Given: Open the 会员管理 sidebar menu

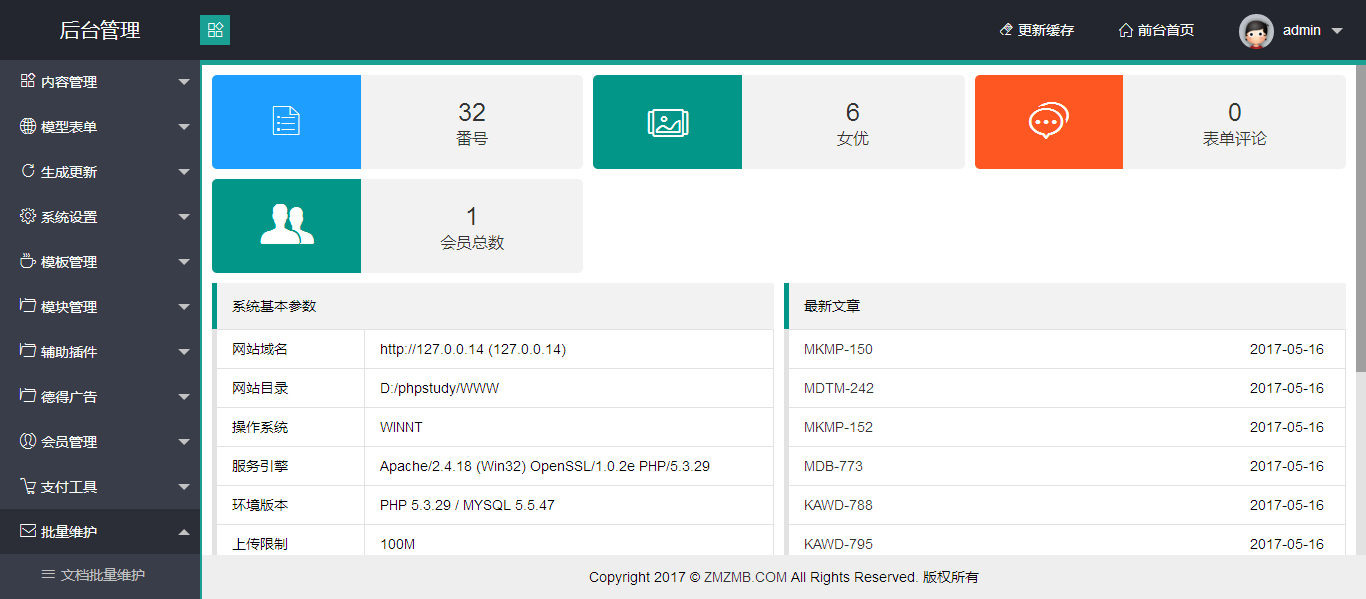Looking at the screenshot, I should pyautogui.click(x=100, y=442).
